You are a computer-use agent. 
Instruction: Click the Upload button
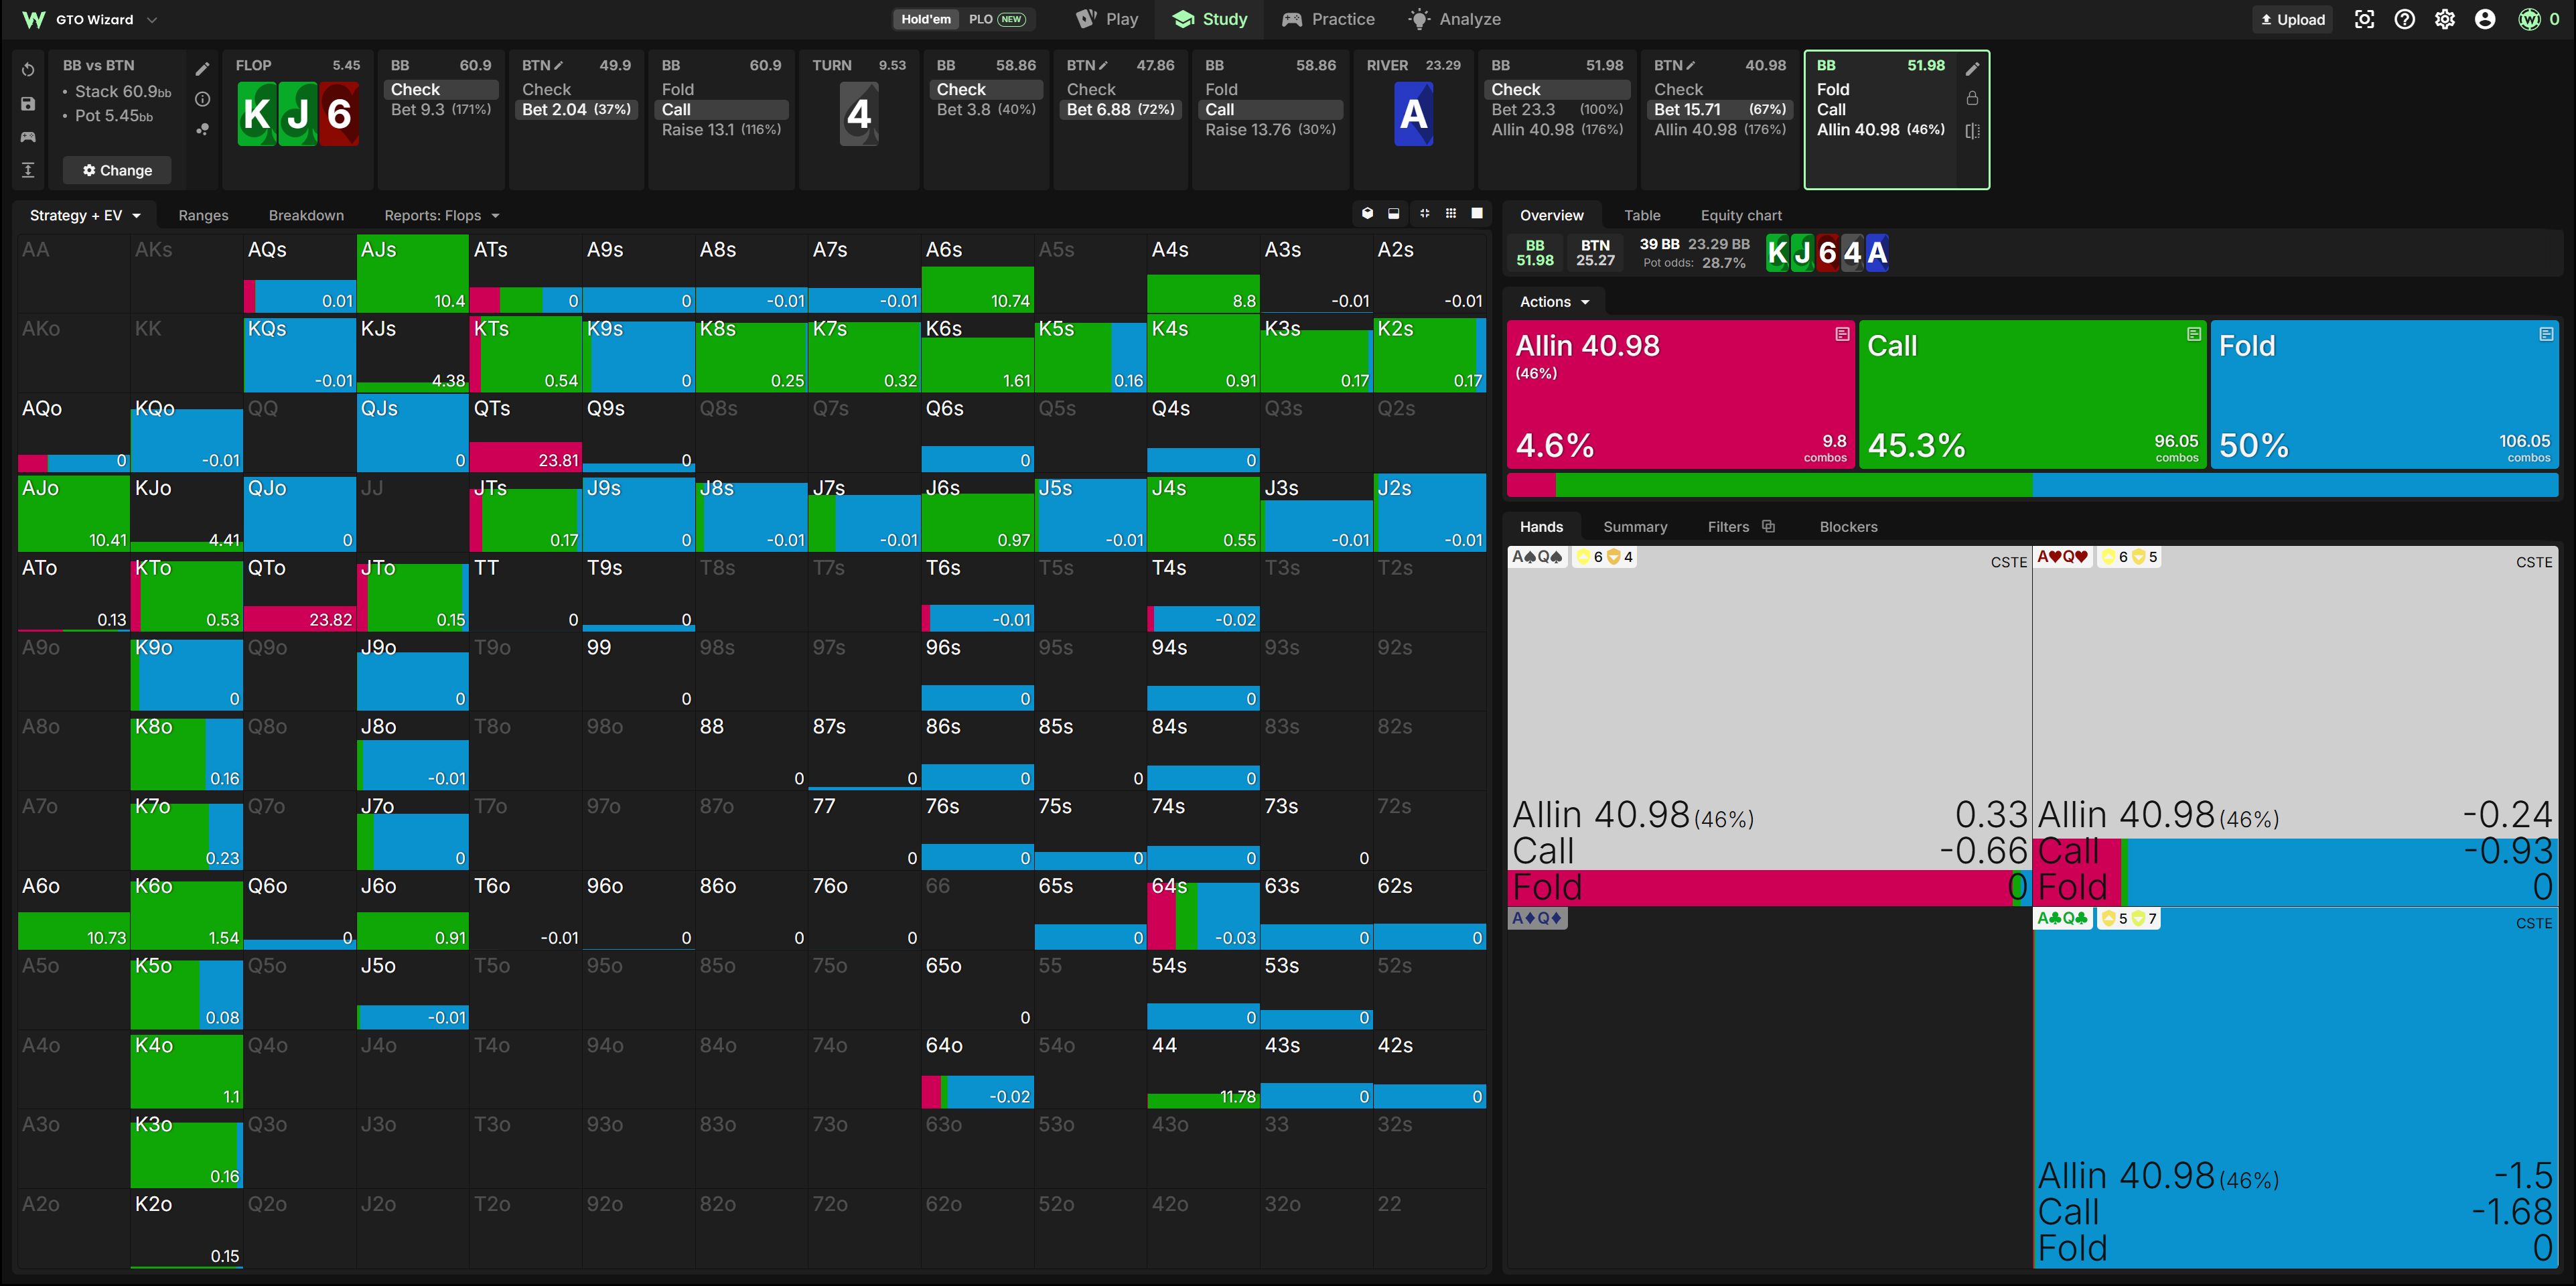click(x=2293, y=19)
